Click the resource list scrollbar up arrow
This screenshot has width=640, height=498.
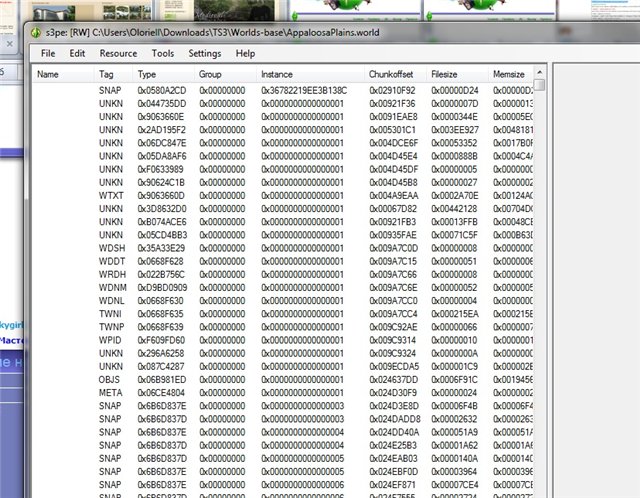pyautogui.click(x=540, y=86)
